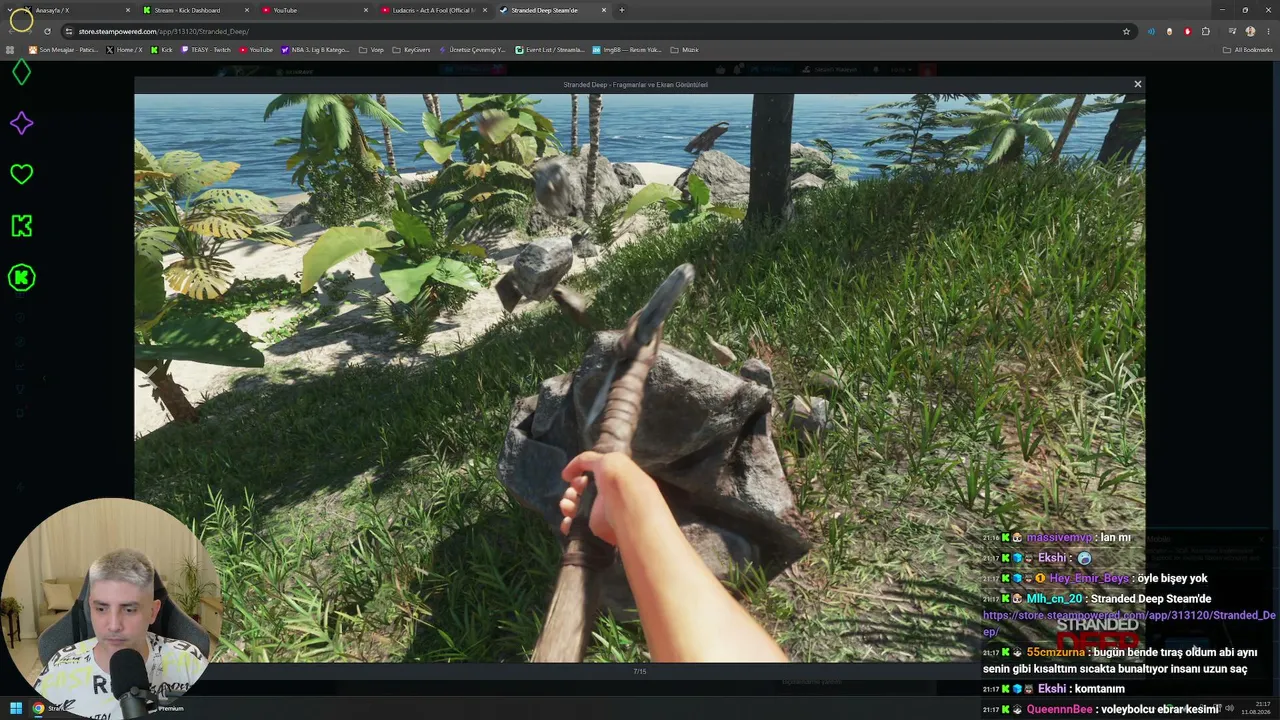Switch to the YouTube browser tab

tap(314, 10)
